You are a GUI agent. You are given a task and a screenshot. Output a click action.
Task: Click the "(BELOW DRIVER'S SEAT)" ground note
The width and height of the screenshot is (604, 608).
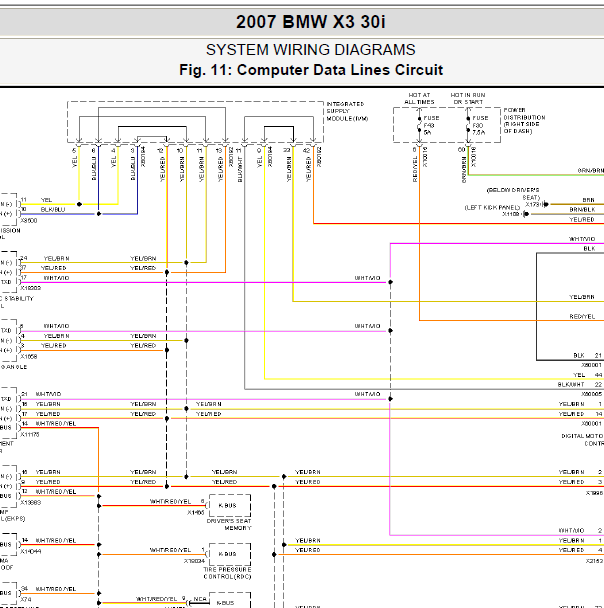pos(513,193)
